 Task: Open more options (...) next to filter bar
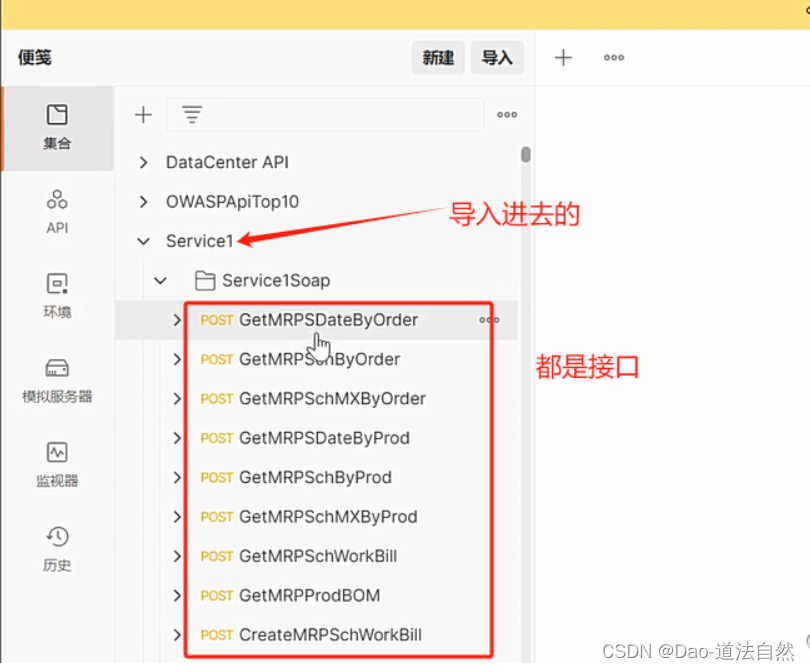(x=507, y=114)
